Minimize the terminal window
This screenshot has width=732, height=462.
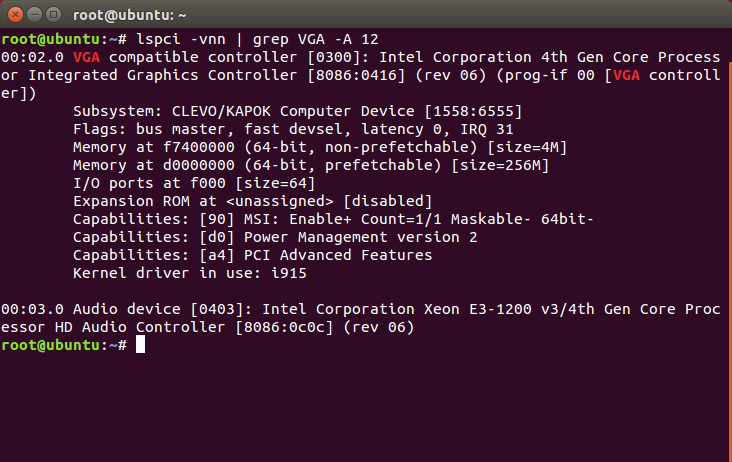[x=34, y=14]
